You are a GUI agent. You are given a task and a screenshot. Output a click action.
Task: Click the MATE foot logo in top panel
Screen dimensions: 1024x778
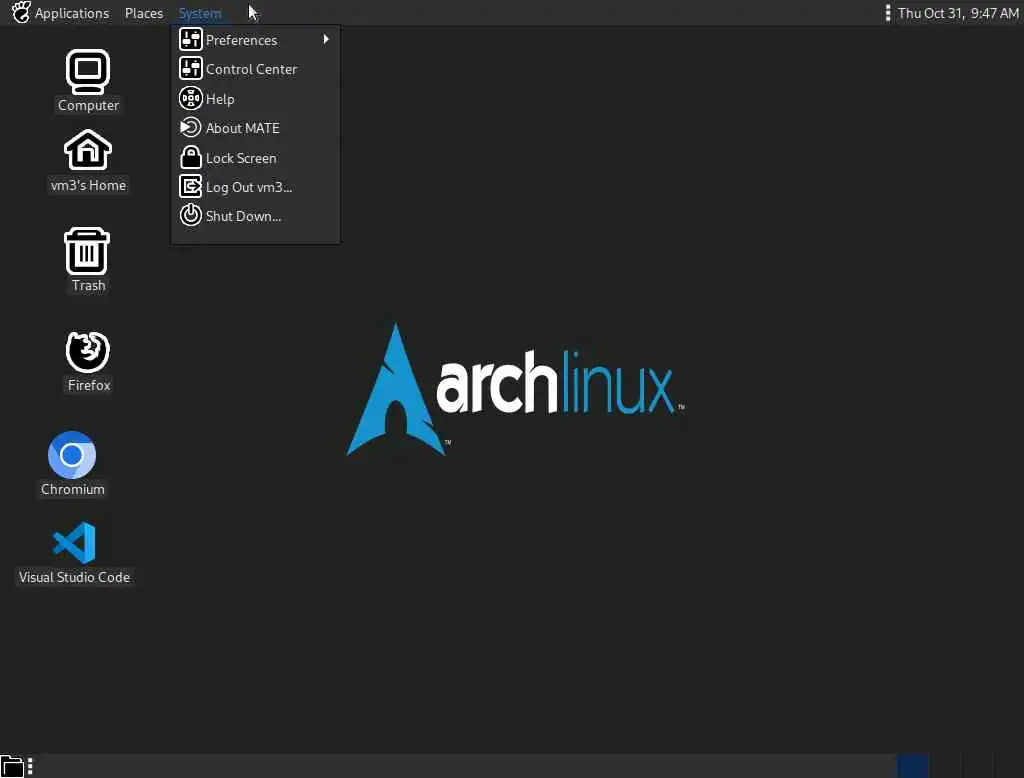click(x=21, y=12)
